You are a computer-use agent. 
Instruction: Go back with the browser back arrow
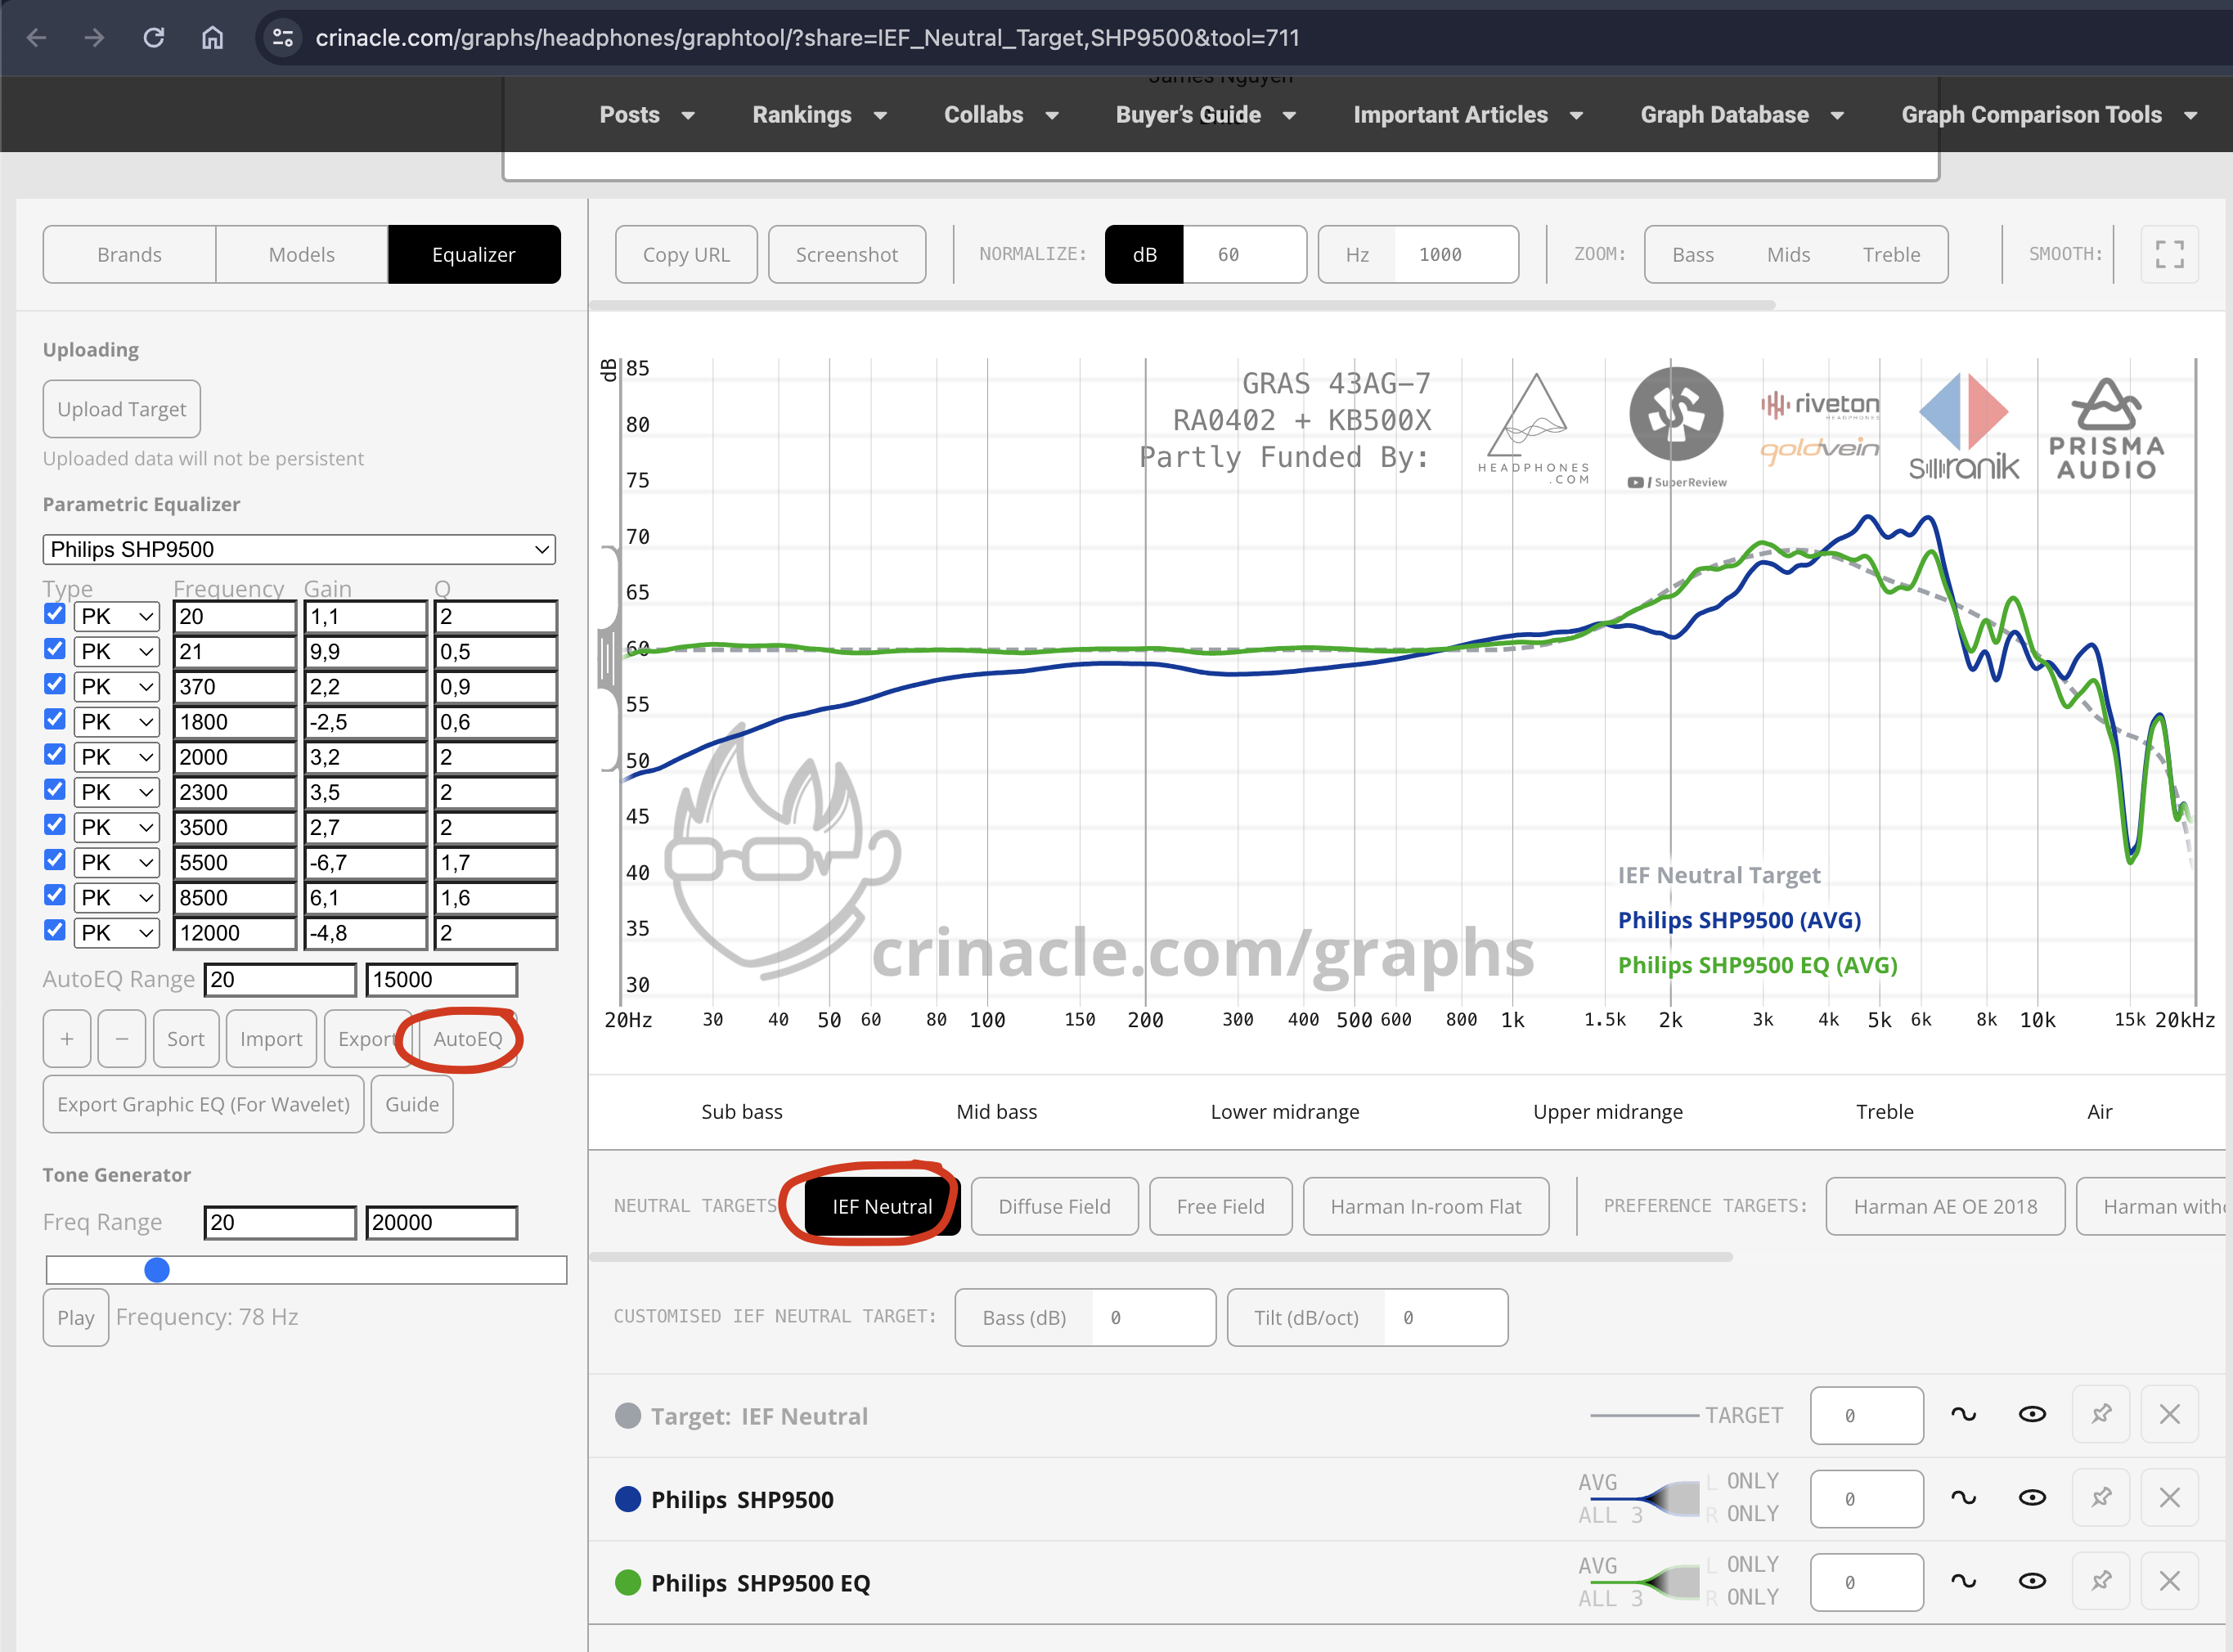point(37,38)
